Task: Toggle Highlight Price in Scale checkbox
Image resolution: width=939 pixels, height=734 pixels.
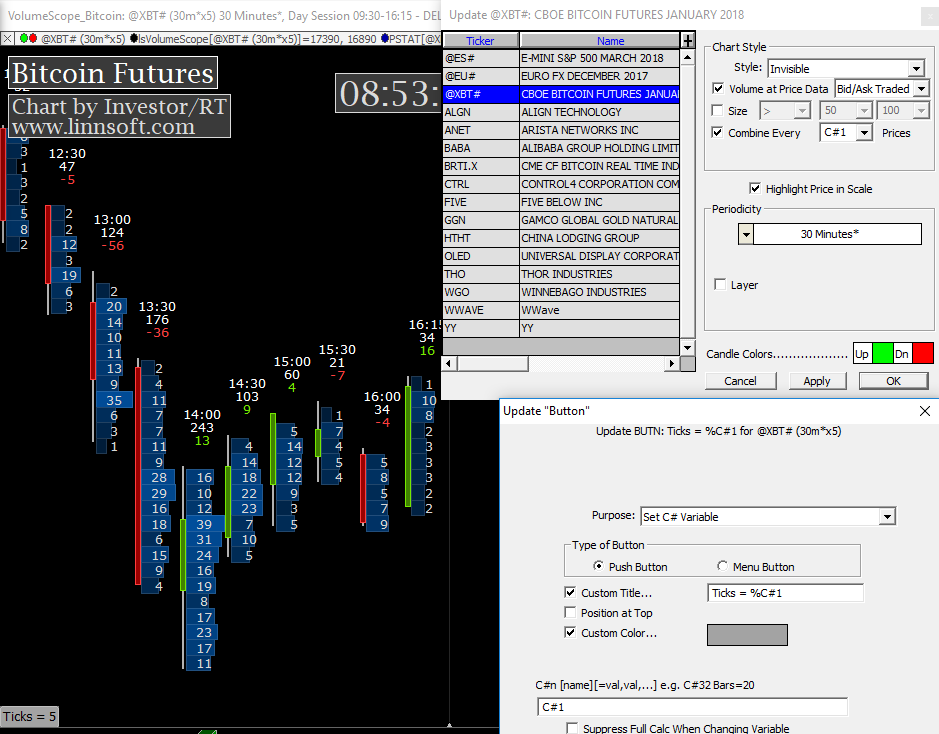Action: [755, 189]
